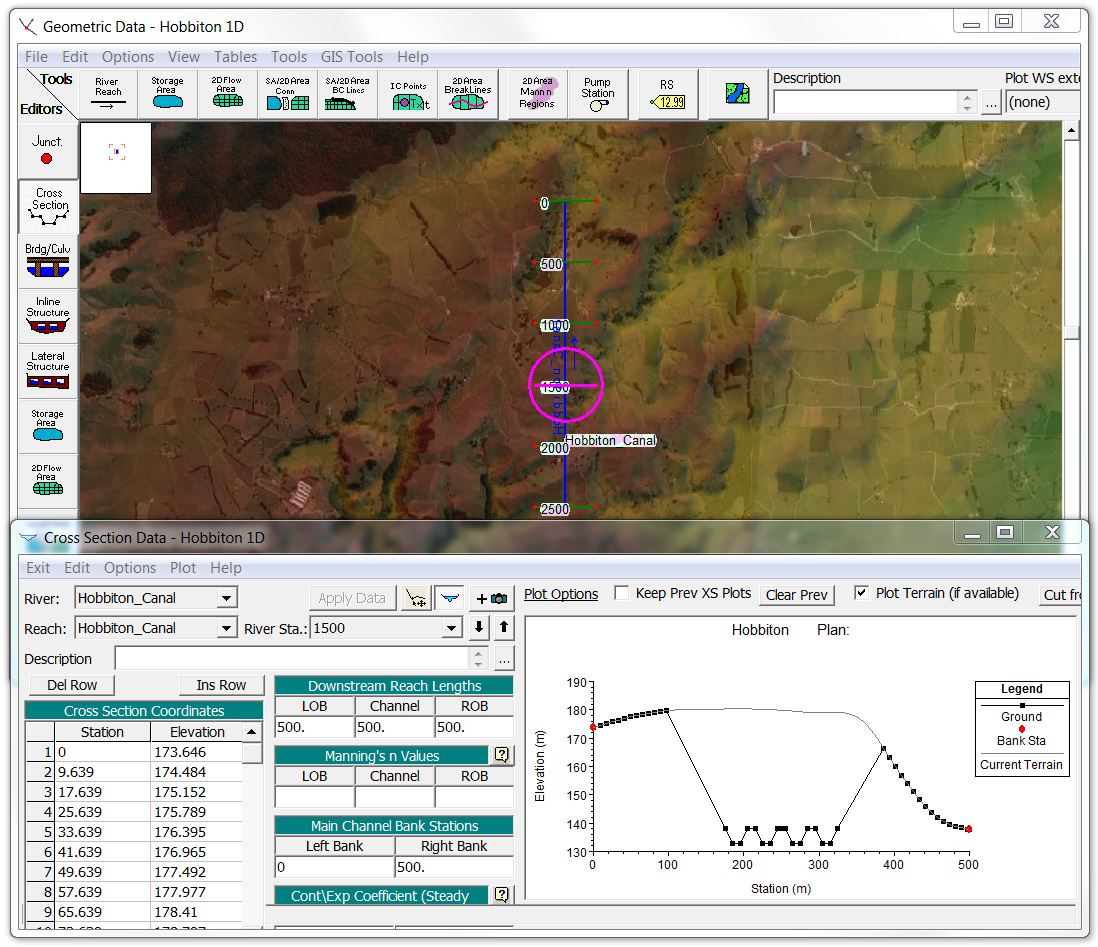
Task: Click scroll-up arrow of coordinates table
Action: coord(252,732)
